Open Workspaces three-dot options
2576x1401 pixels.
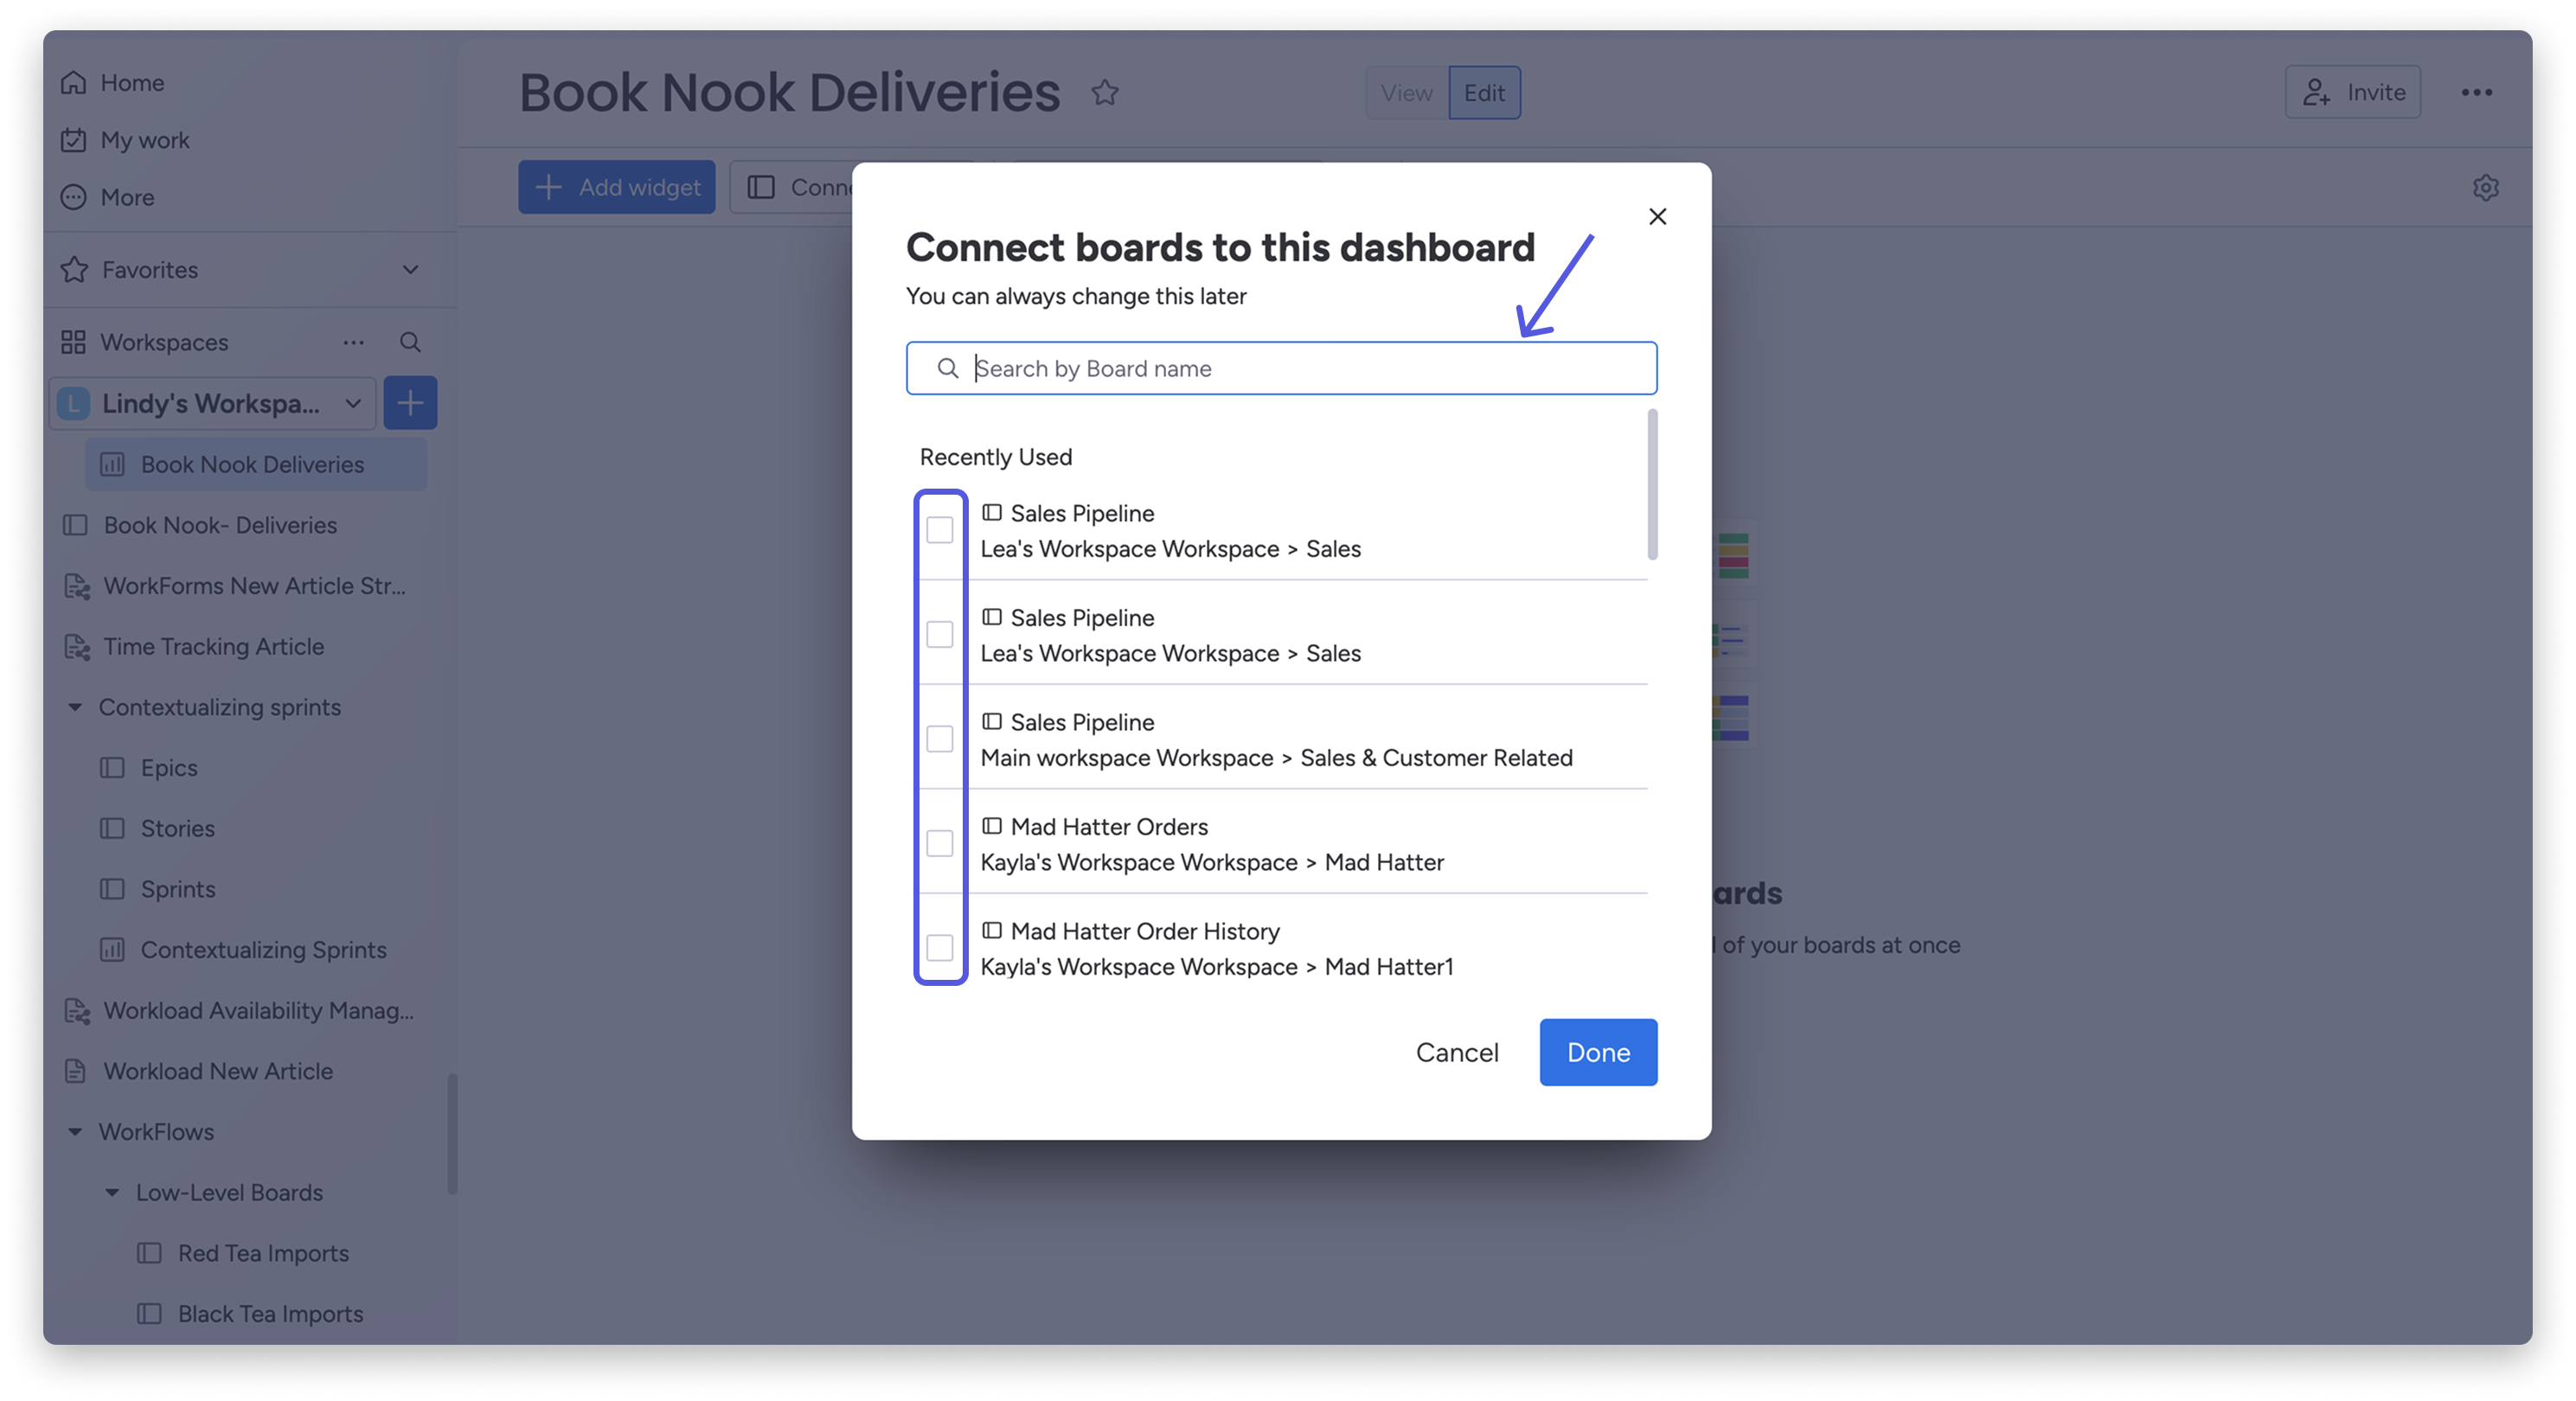(353, 342)
